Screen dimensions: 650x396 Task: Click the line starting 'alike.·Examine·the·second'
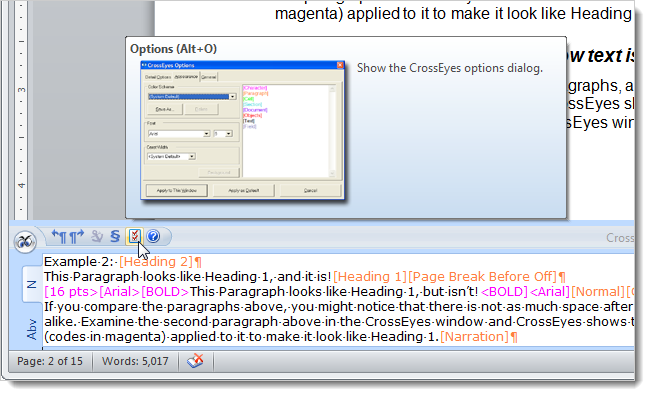339,321
